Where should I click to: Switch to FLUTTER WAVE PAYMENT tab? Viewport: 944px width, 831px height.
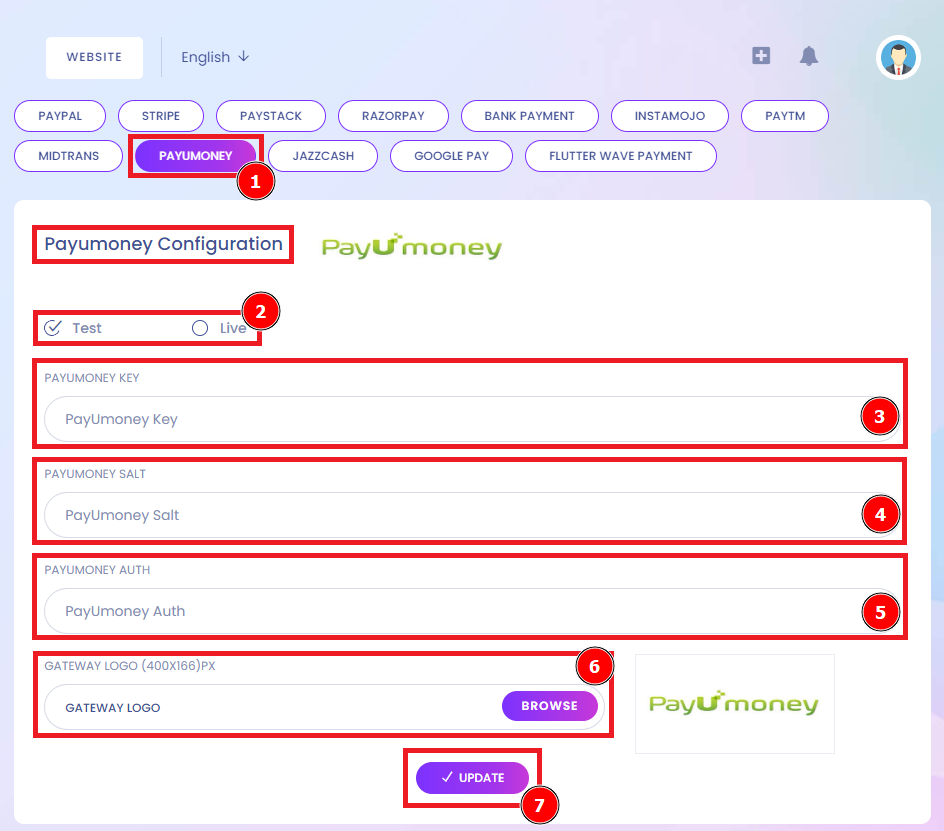[x=621, y=156]
